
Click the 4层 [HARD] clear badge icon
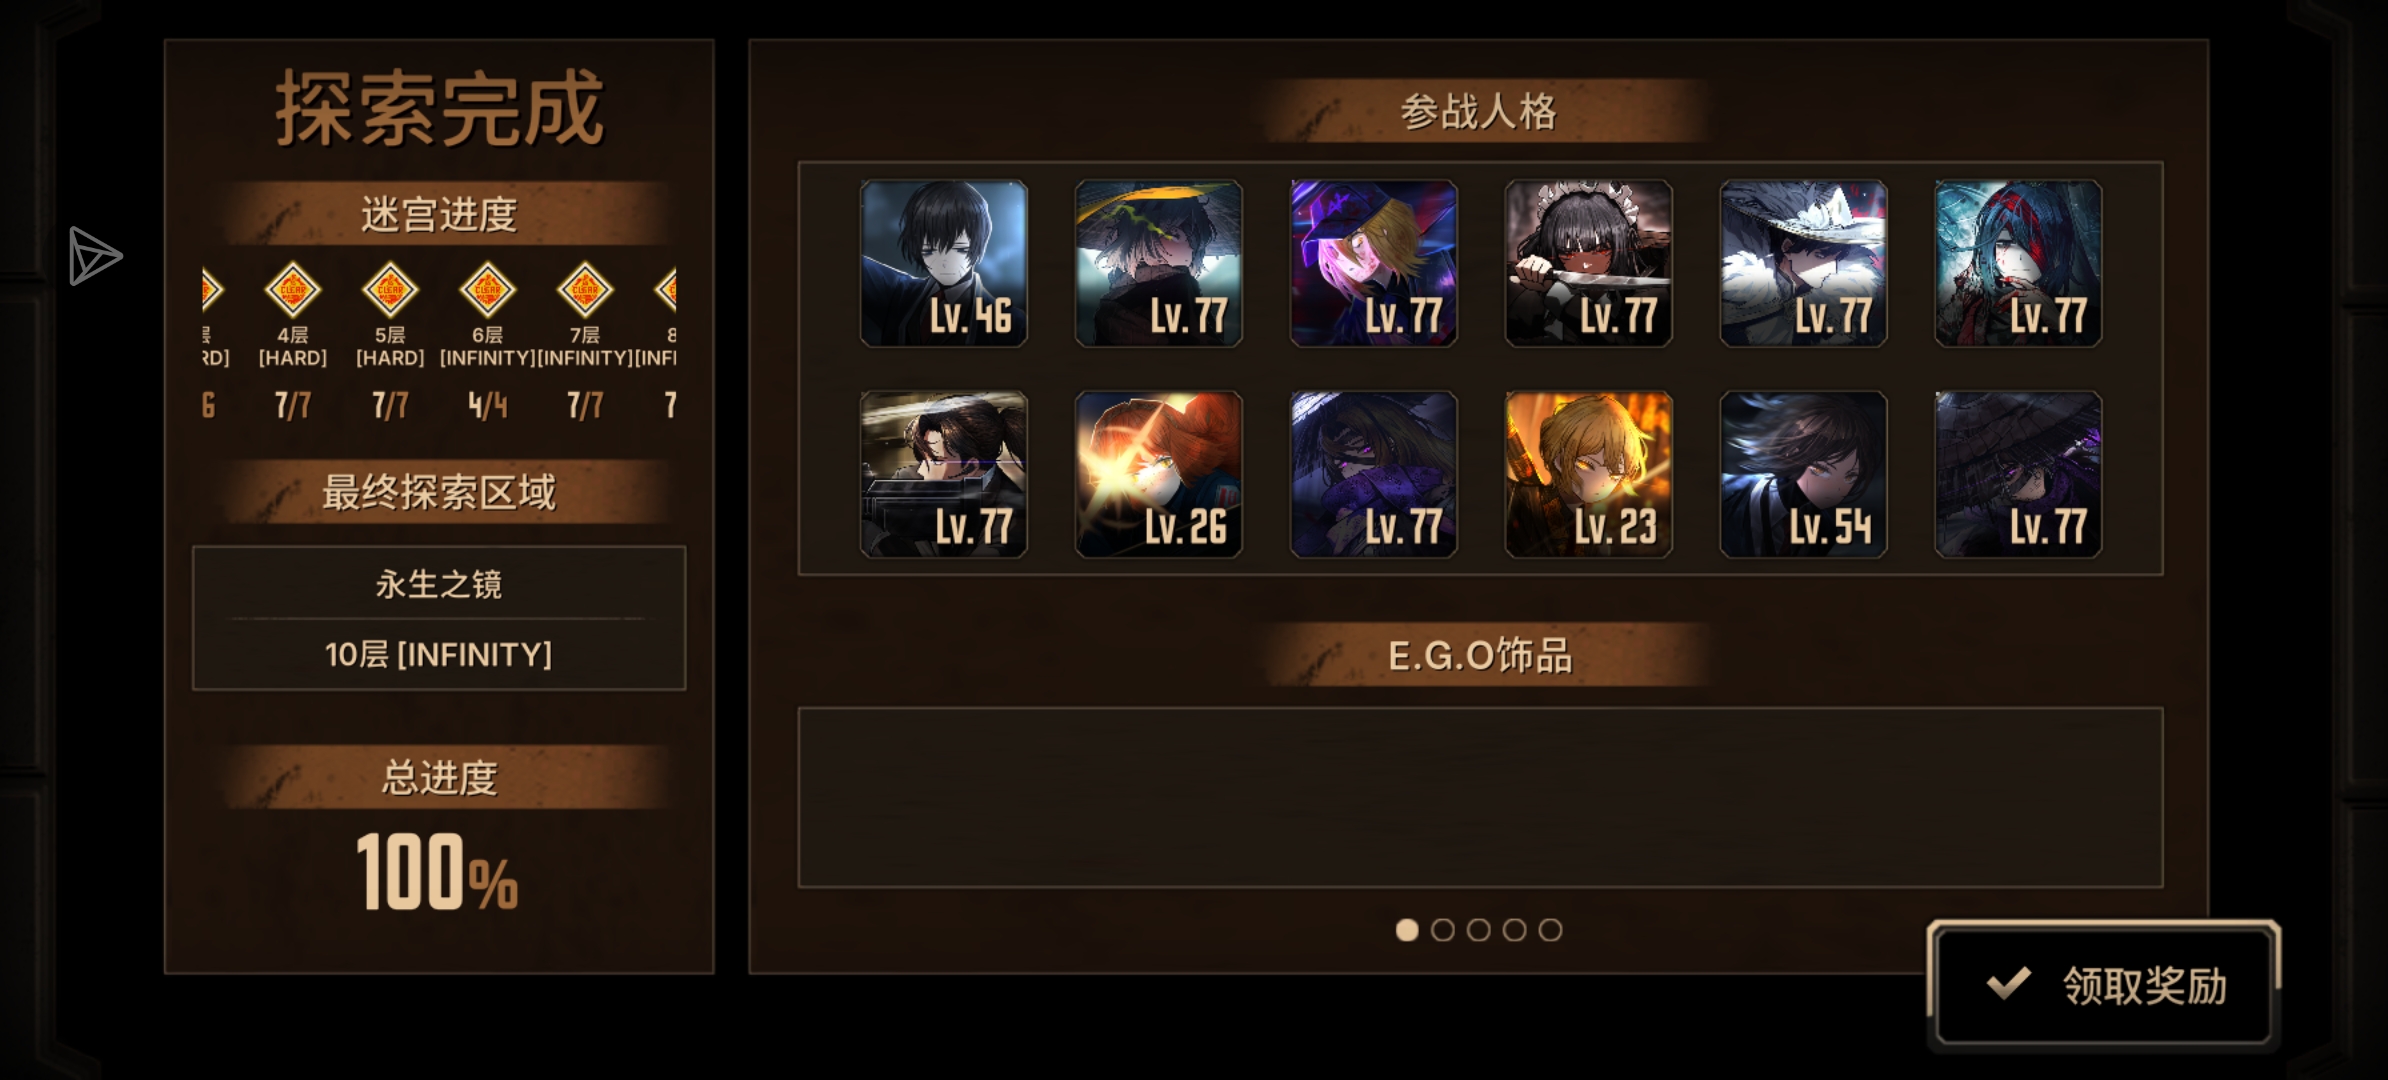(x=293, y=290)
